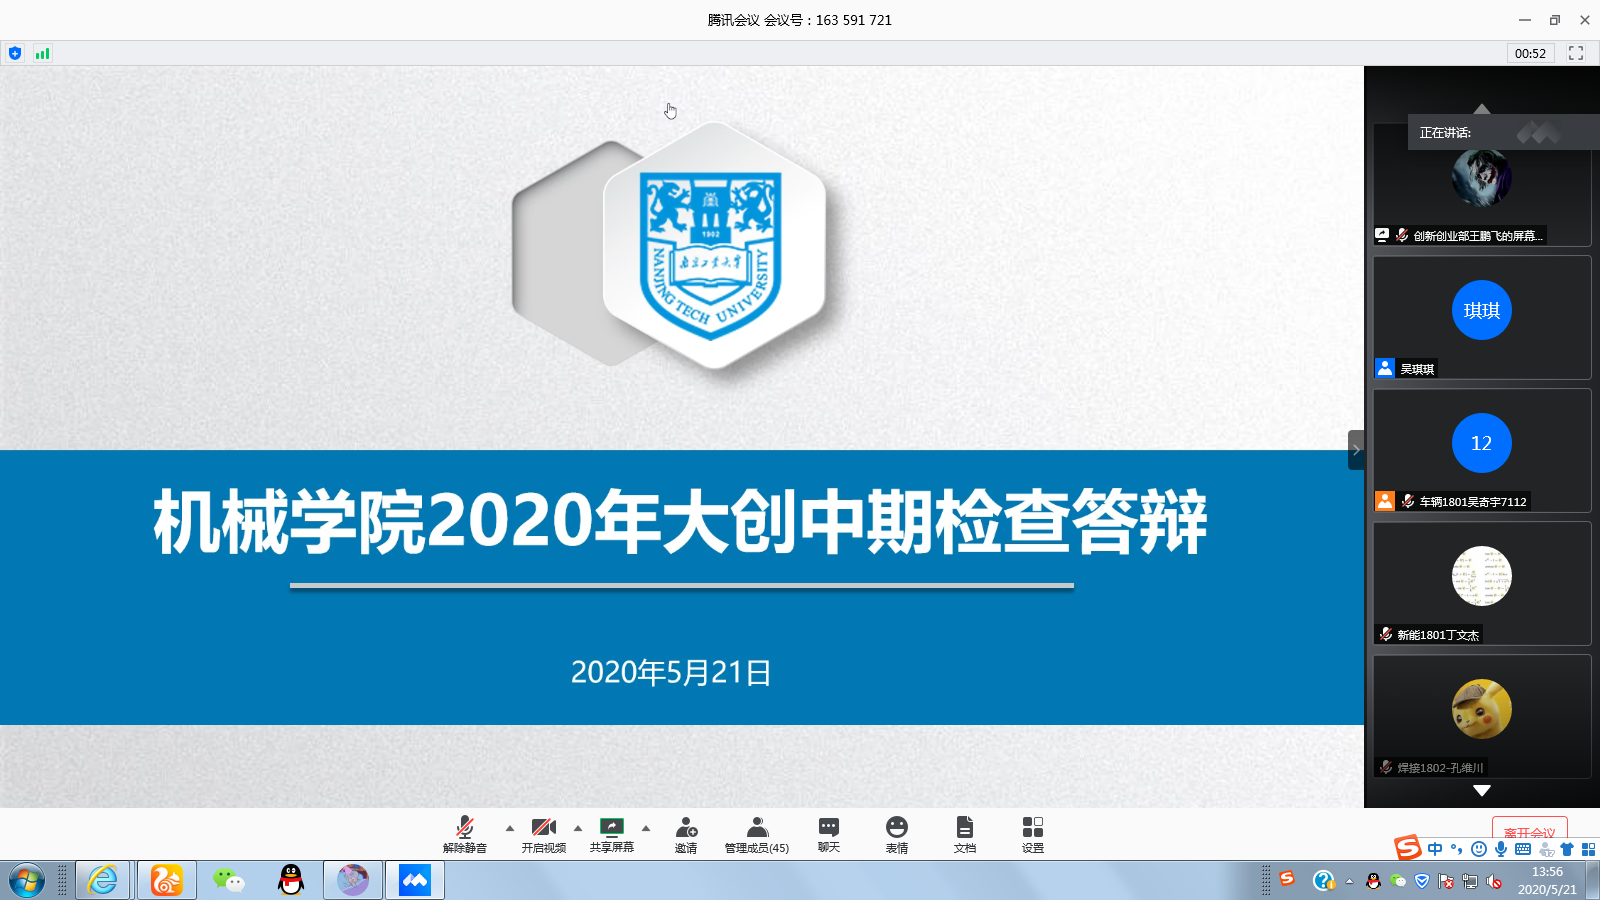Select 吴琪琪 participant video tile
1600x900 pixels.
[1482, 317]
